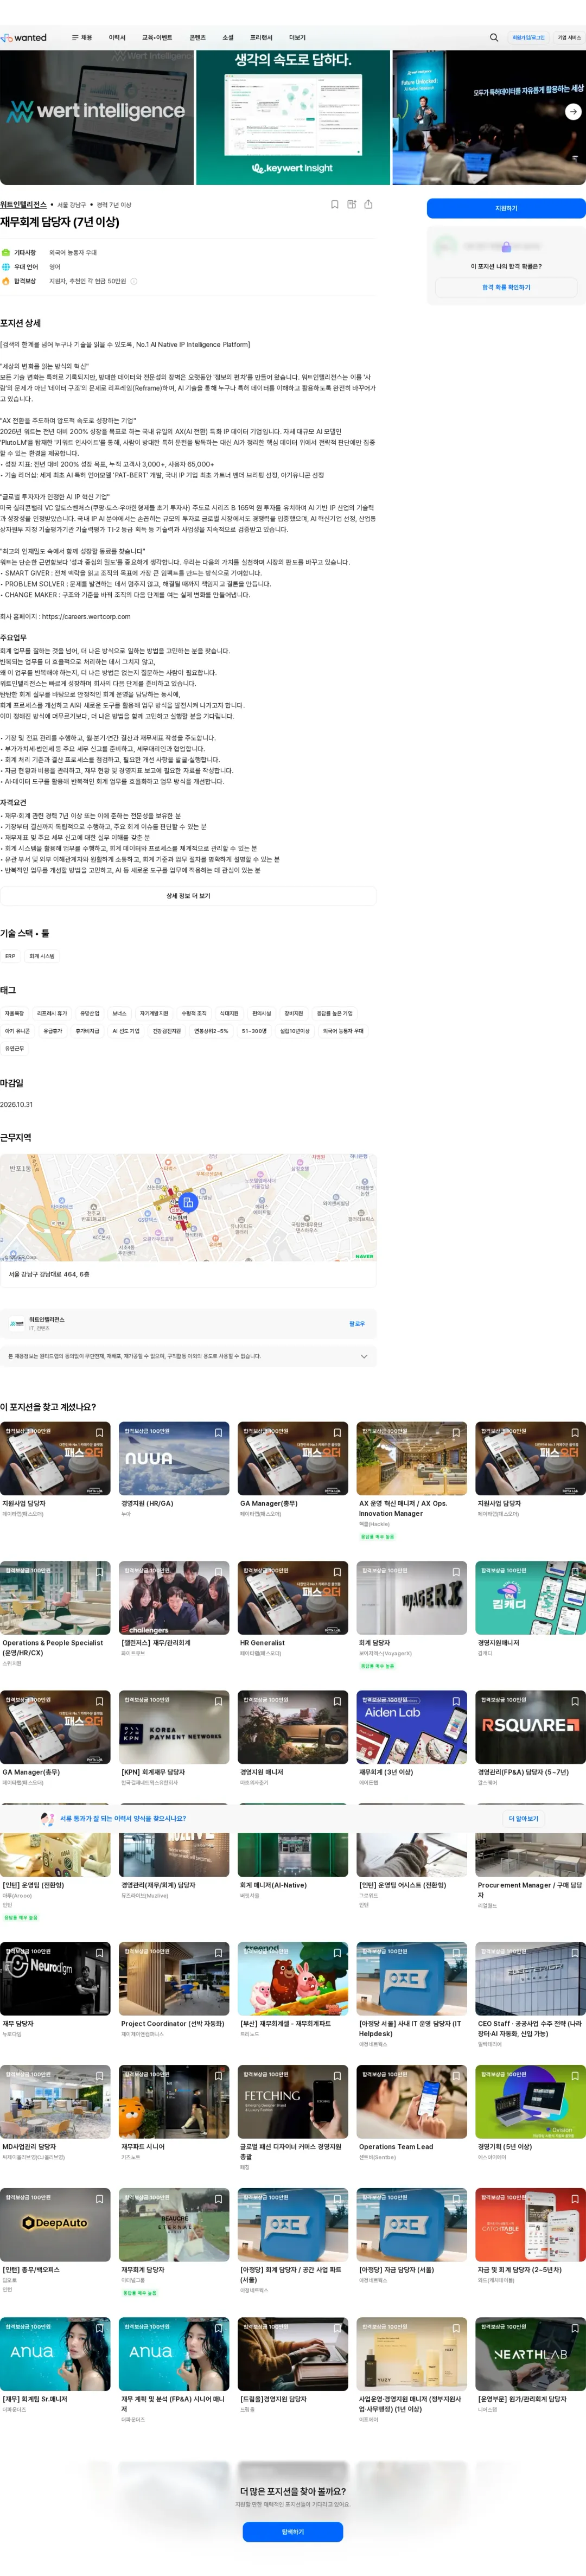Bookmark the DeepAuto [인턴] 총무/백오피스 card
The height and width of the screenshot is (2576, 586).
click(x=99, y=2198)
